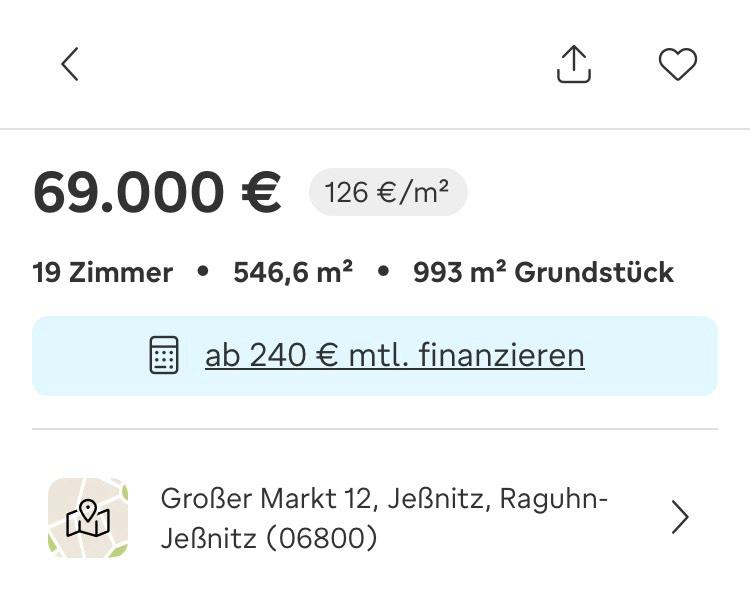Select the "546,6 m²" living area
This screenshot has width=750, height=605.
point(292,272)
